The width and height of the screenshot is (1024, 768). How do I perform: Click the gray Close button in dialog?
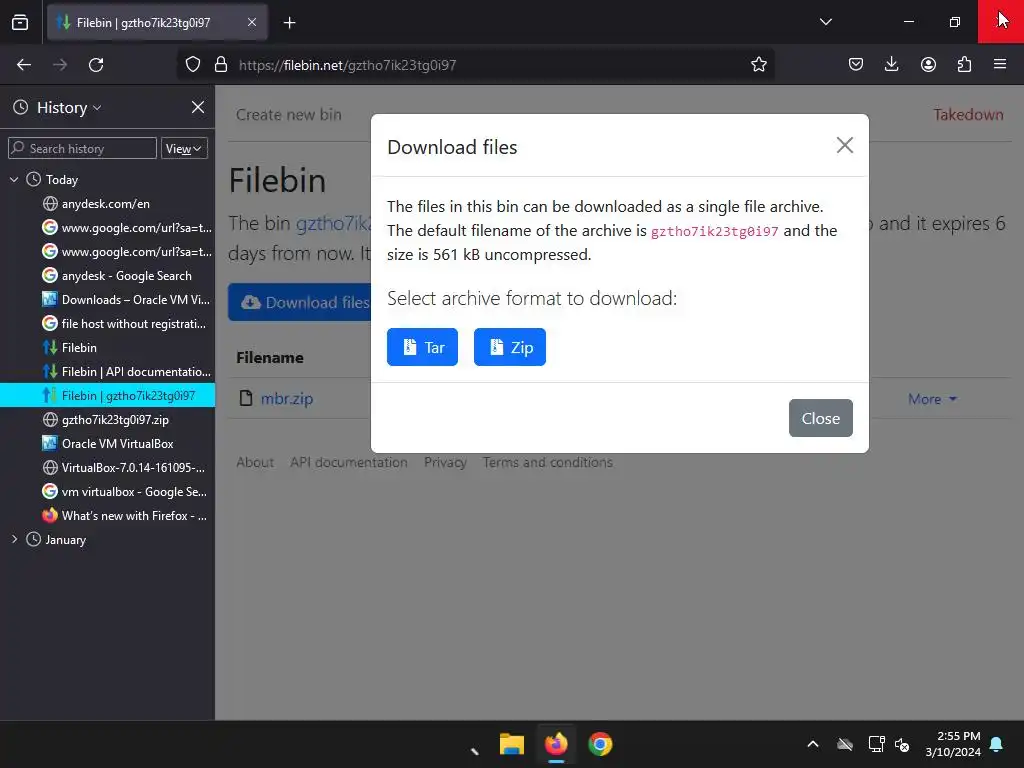coord(820,418)
